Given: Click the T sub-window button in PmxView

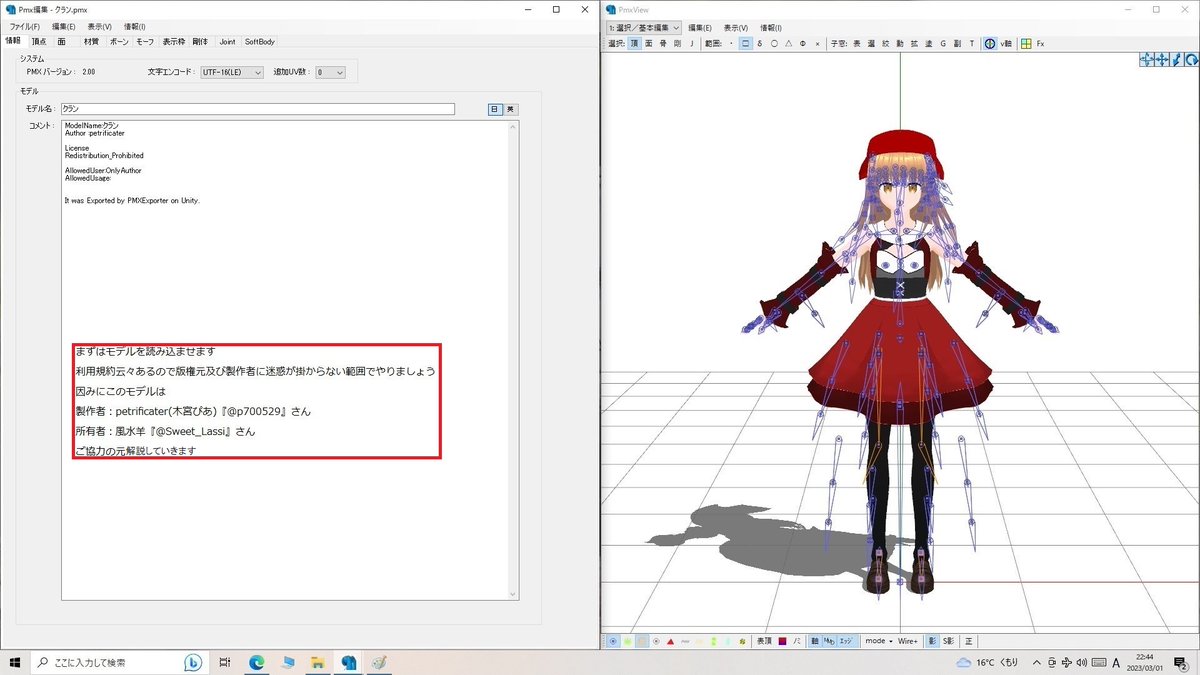Looking at the screenshot, I should coord(972,43).
